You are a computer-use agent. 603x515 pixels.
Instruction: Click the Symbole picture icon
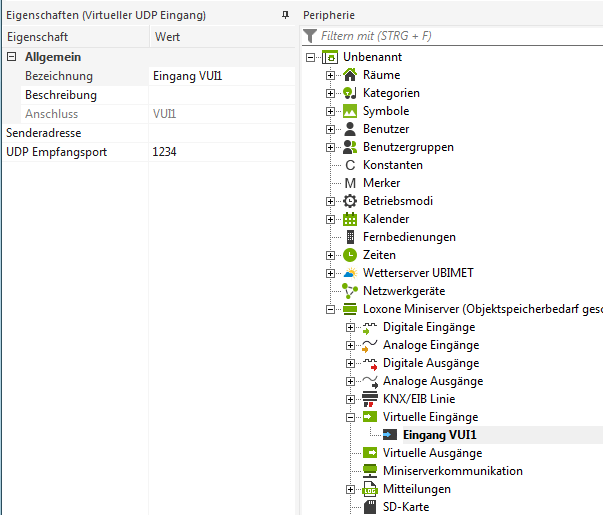(x=350, y=111)
